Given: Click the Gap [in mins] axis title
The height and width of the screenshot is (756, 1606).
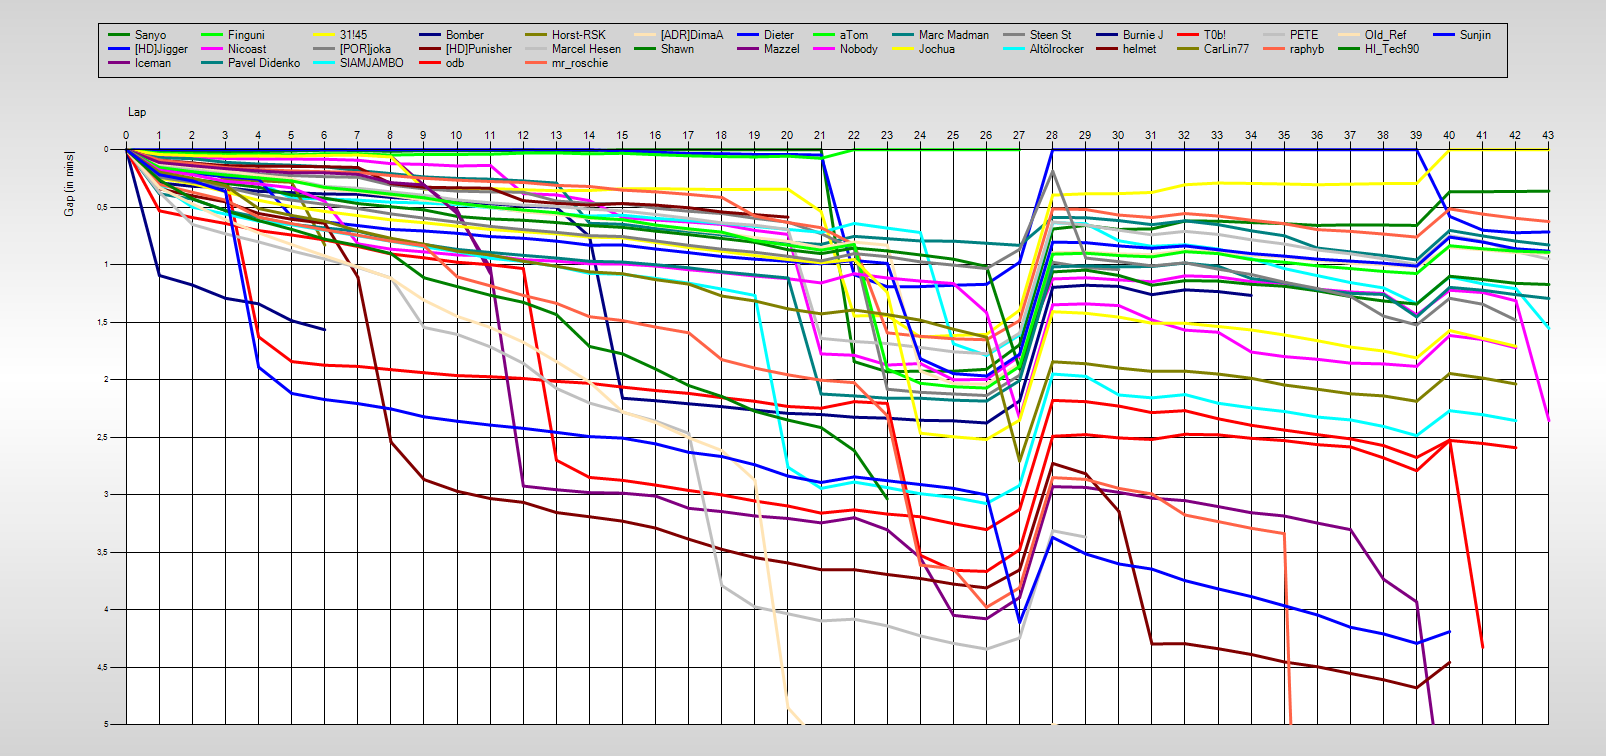Looking at the screenshot, I should (69, 184).
